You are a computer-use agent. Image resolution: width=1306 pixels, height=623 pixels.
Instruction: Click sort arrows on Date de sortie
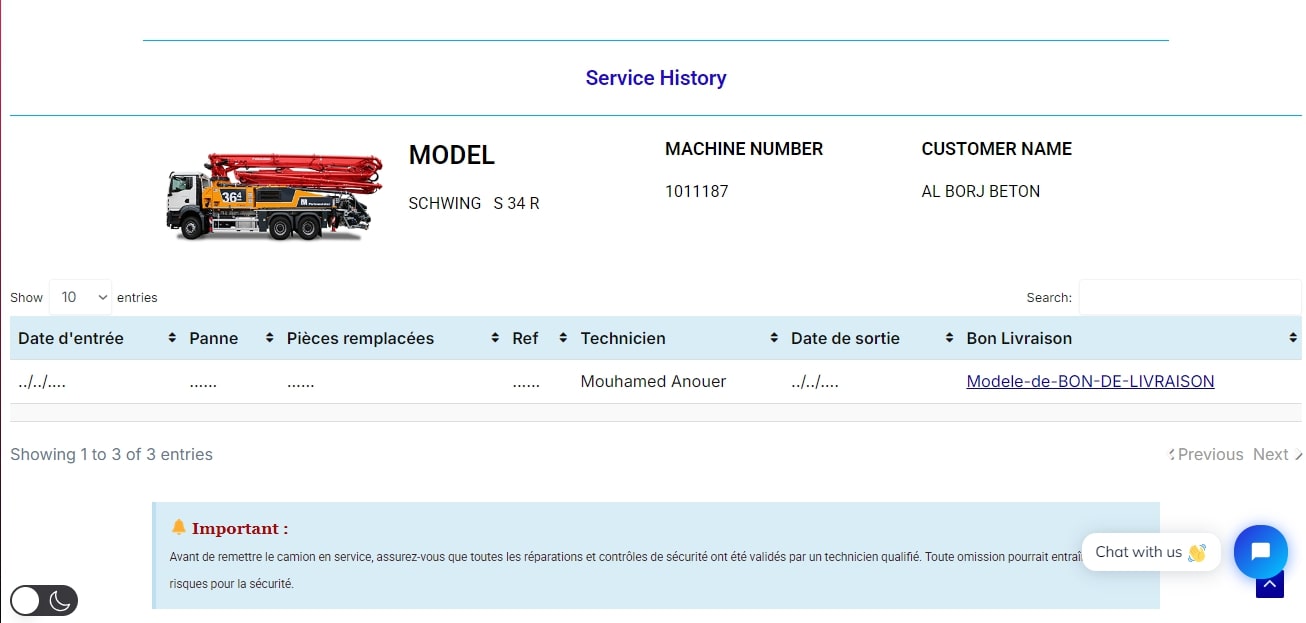949,338
